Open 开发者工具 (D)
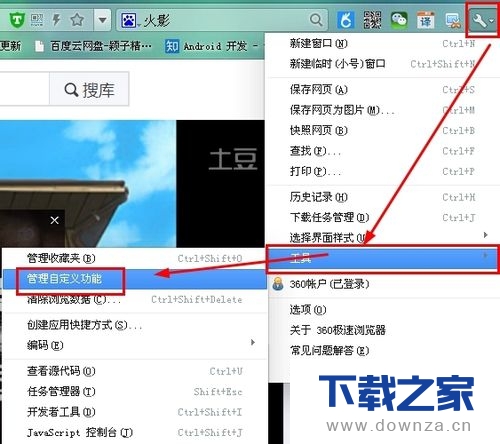This screenshot has width=500, height=444. (135, 412)
